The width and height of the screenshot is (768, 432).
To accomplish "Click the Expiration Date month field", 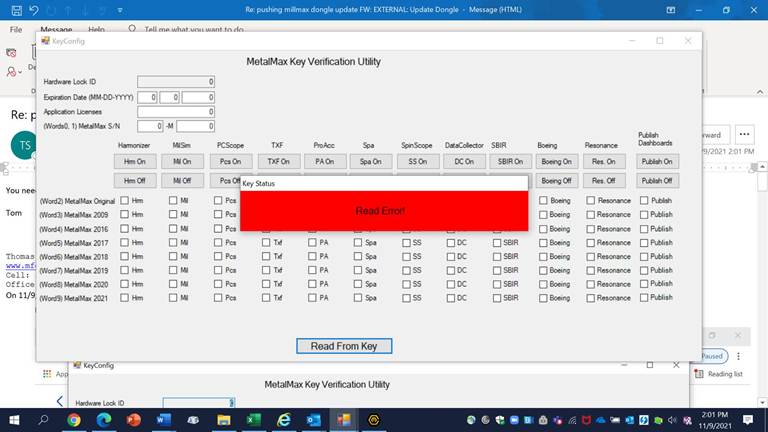I will (147, 97).
